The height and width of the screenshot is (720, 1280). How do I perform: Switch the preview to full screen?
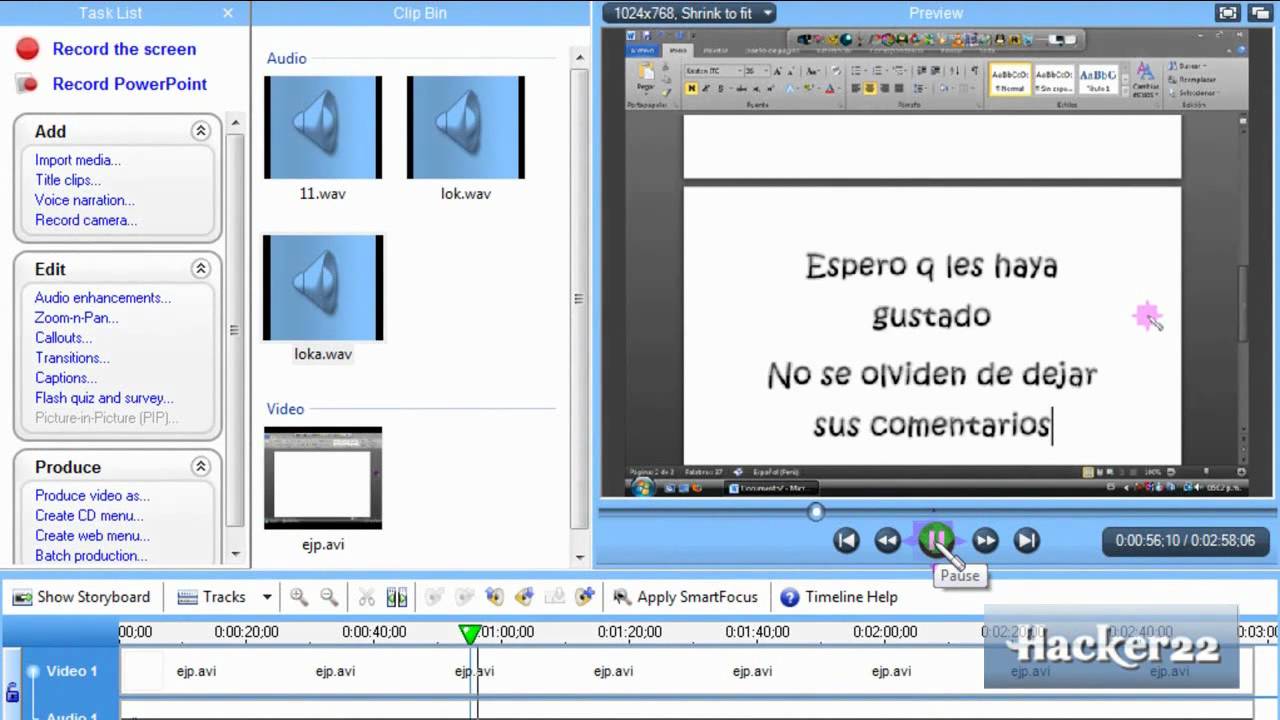click(x=1227, y=13)
